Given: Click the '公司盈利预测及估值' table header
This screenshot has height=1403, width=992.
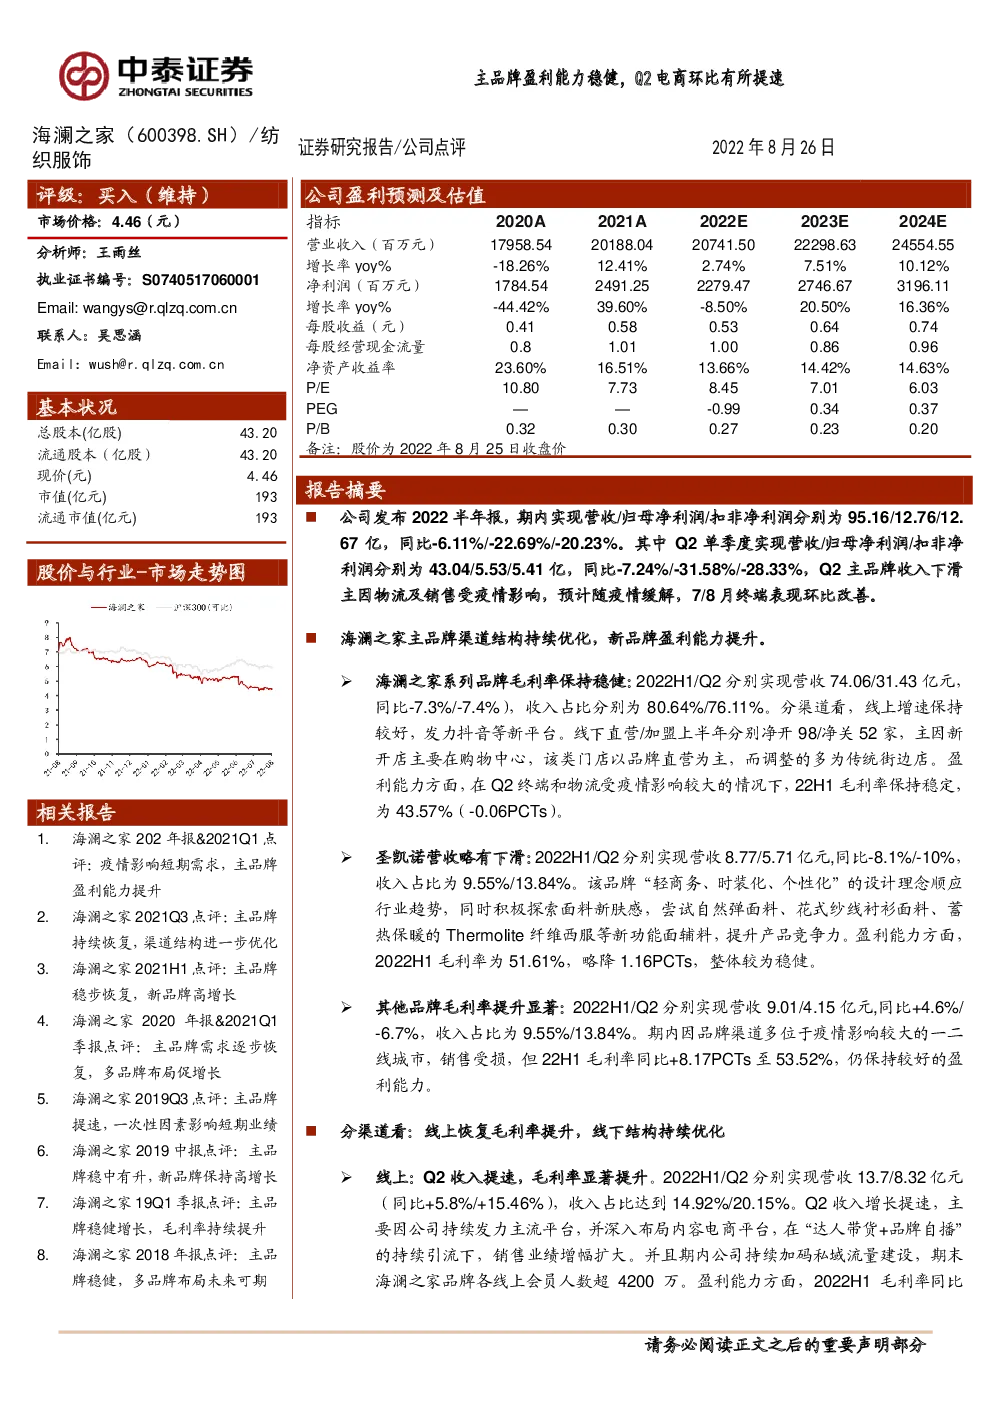Looking at the screenshot, I should coord(636,194).
